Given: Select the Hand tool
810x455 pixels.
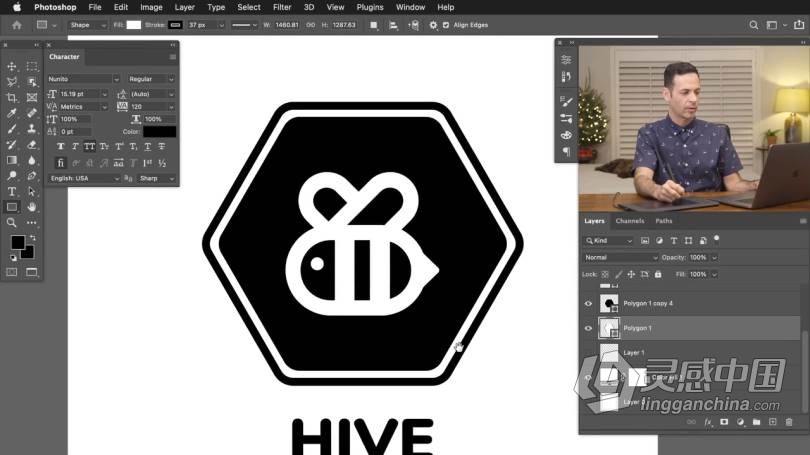Looking at the screenshot, I should (x=32, y=207).
